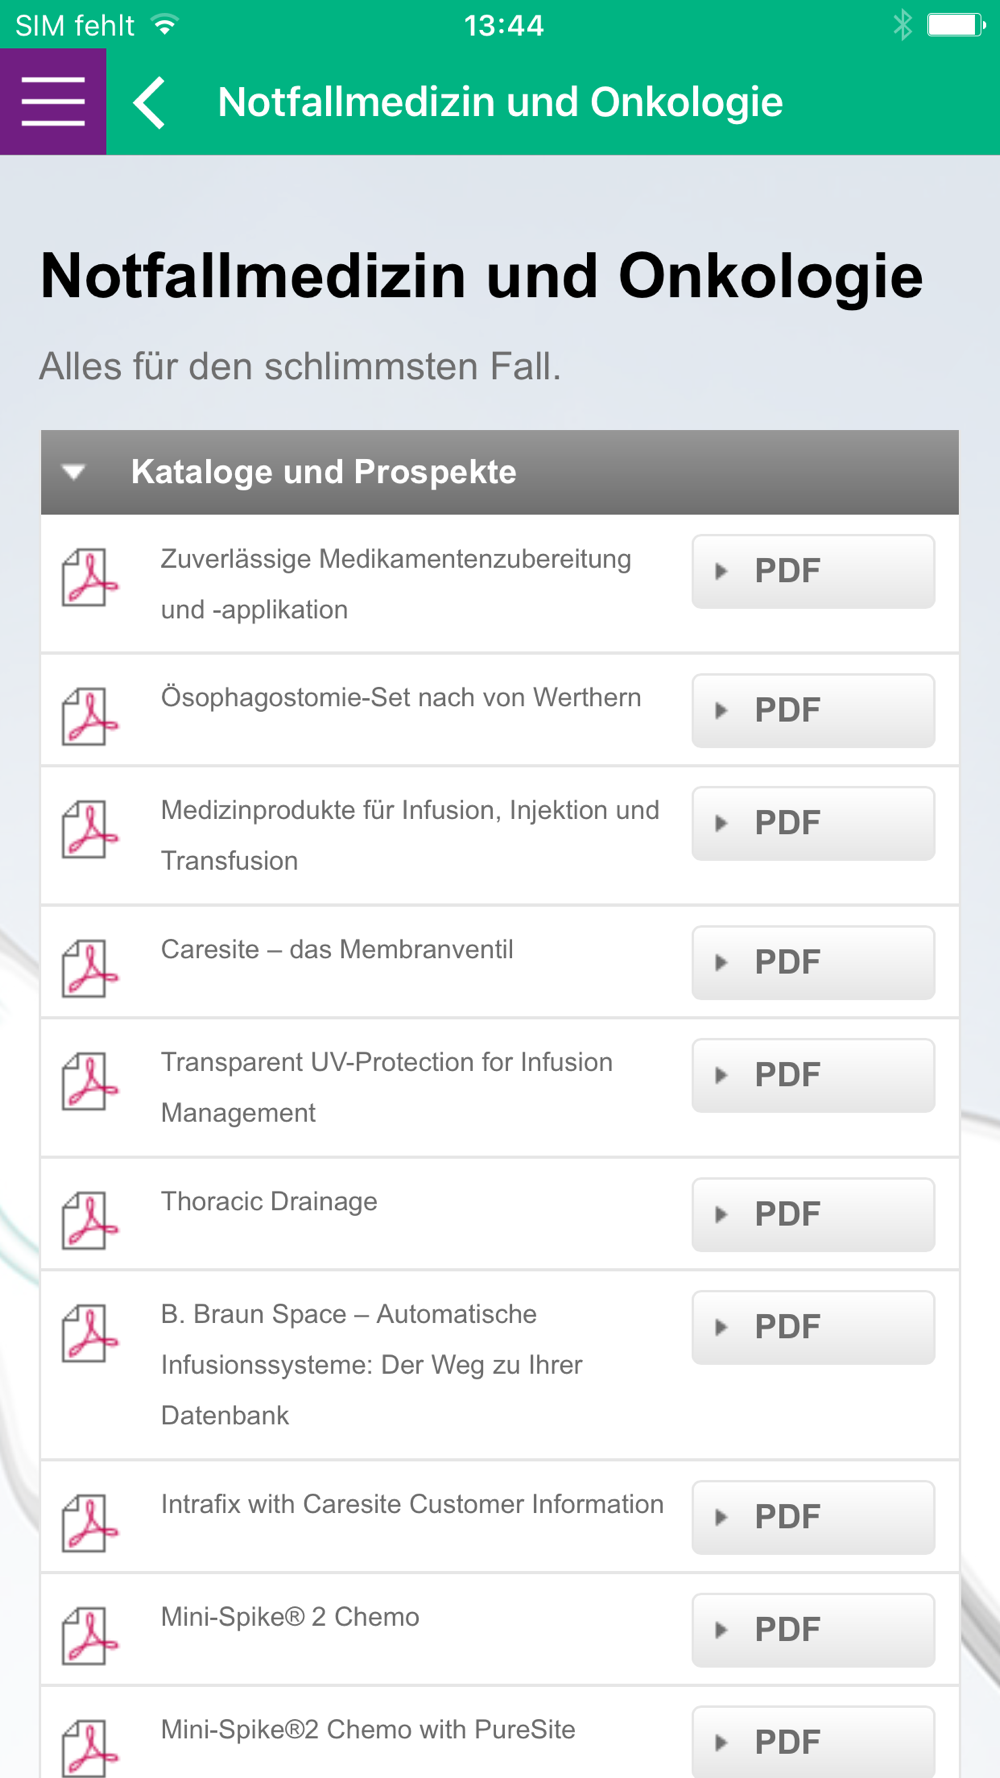Click PDF icon for B. Braun Space entry
Screen dimensions: 1000x1778
pyautogui.click(x=89, y=1333)
